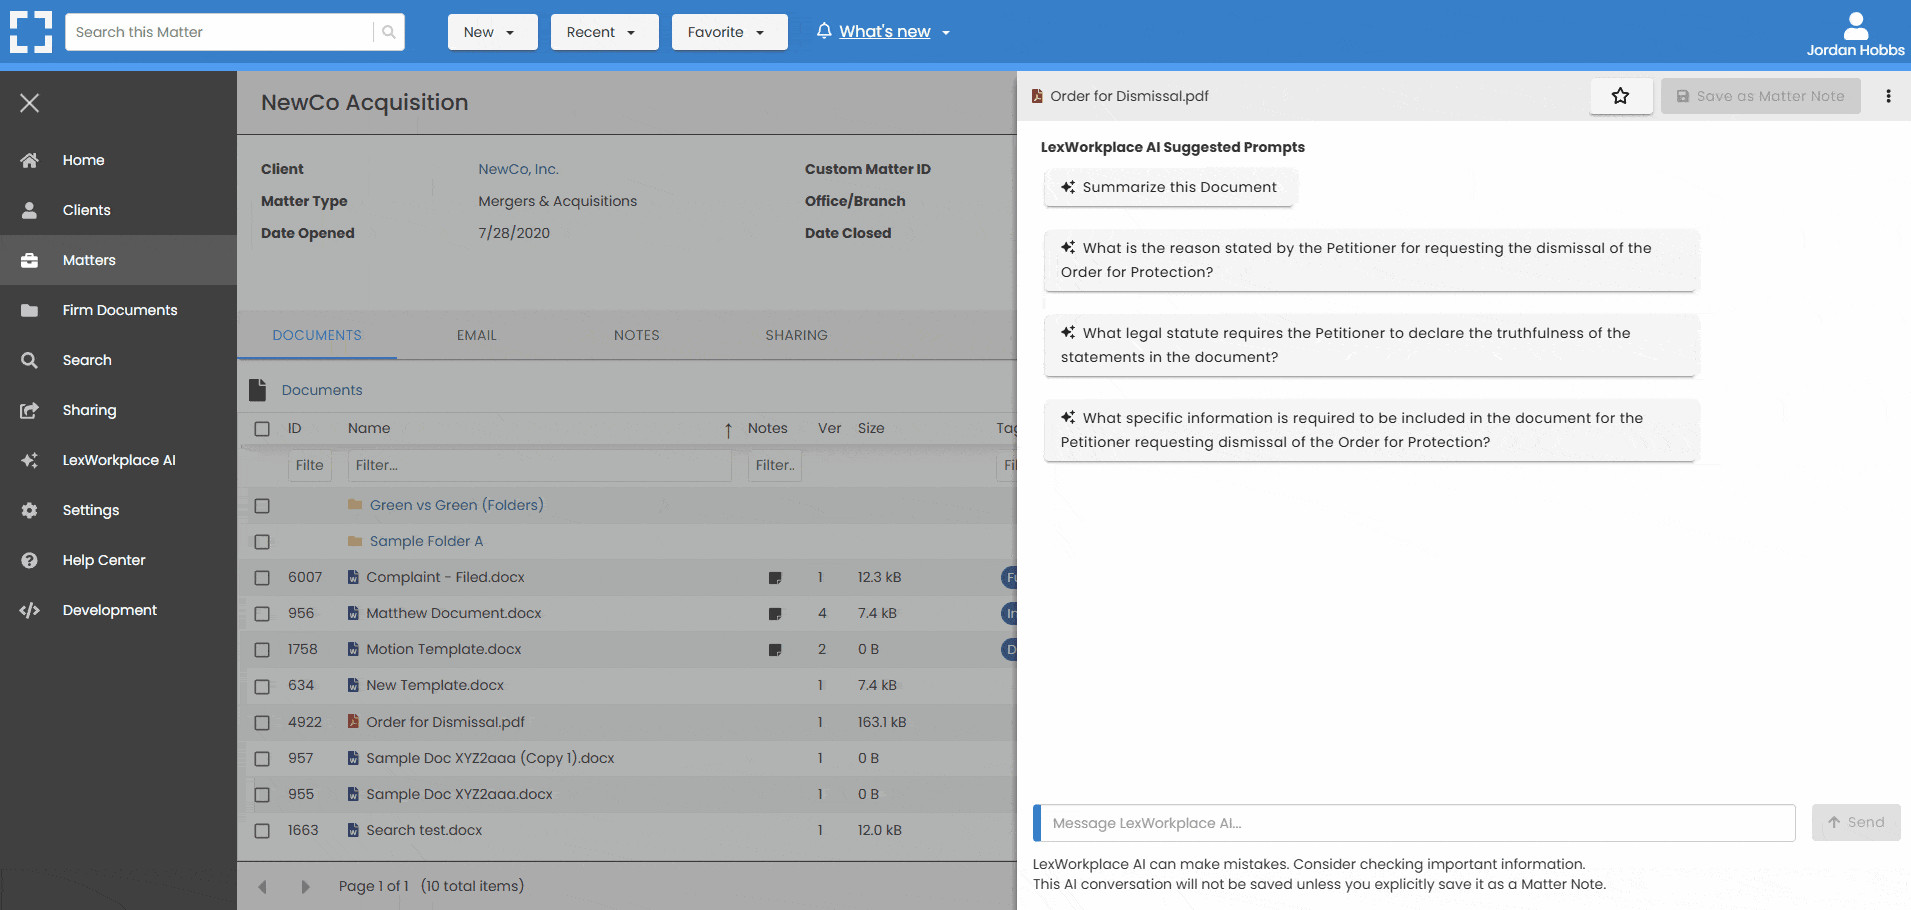Check the box for New Template.docx

[262, 687]
